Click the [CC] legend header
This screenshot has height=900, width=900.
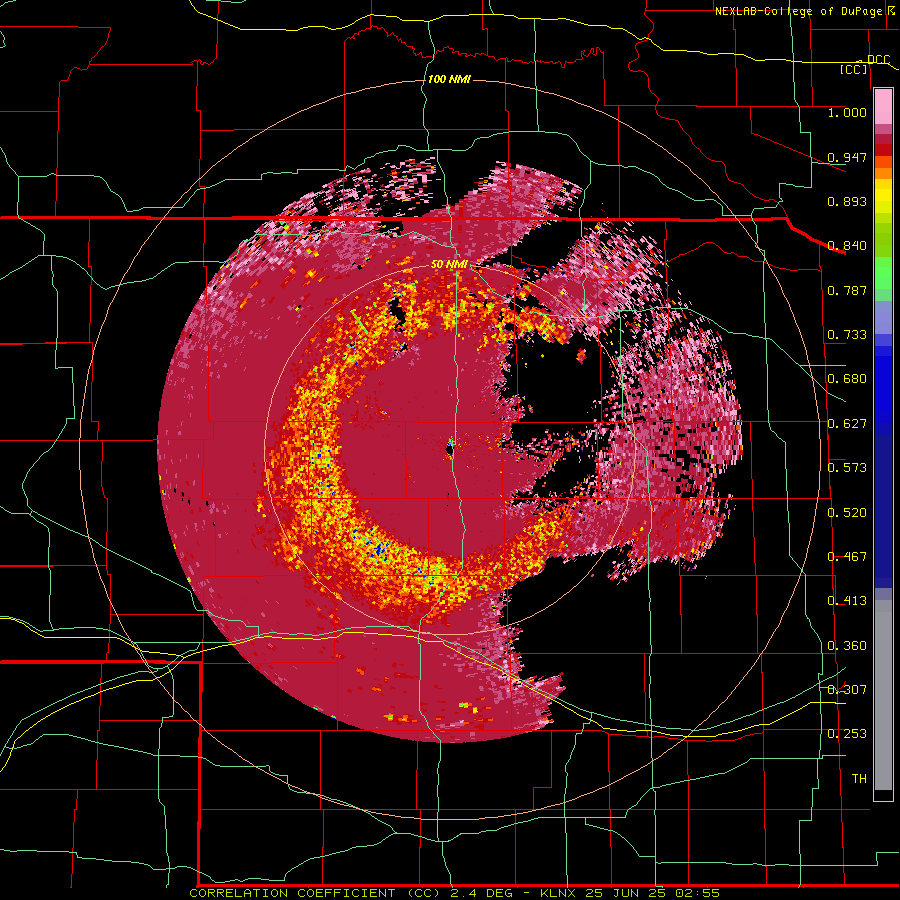click(854, 69)
